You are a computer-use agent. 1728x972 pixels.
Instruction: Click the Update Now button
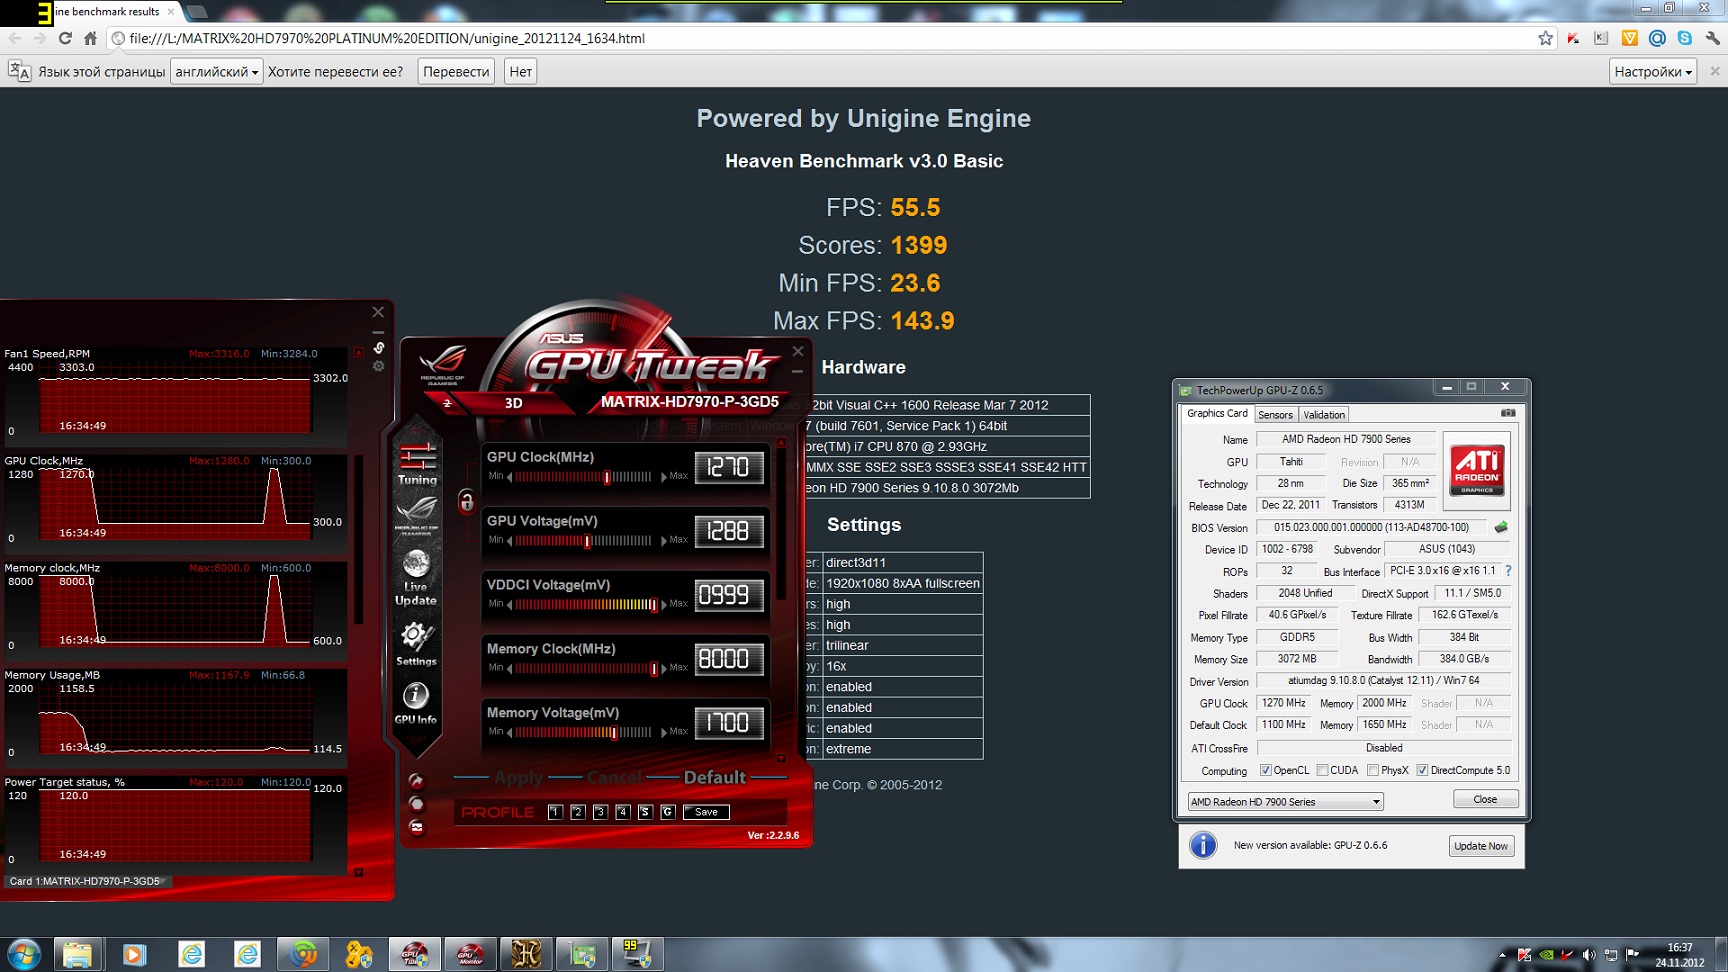(1481, 846)
